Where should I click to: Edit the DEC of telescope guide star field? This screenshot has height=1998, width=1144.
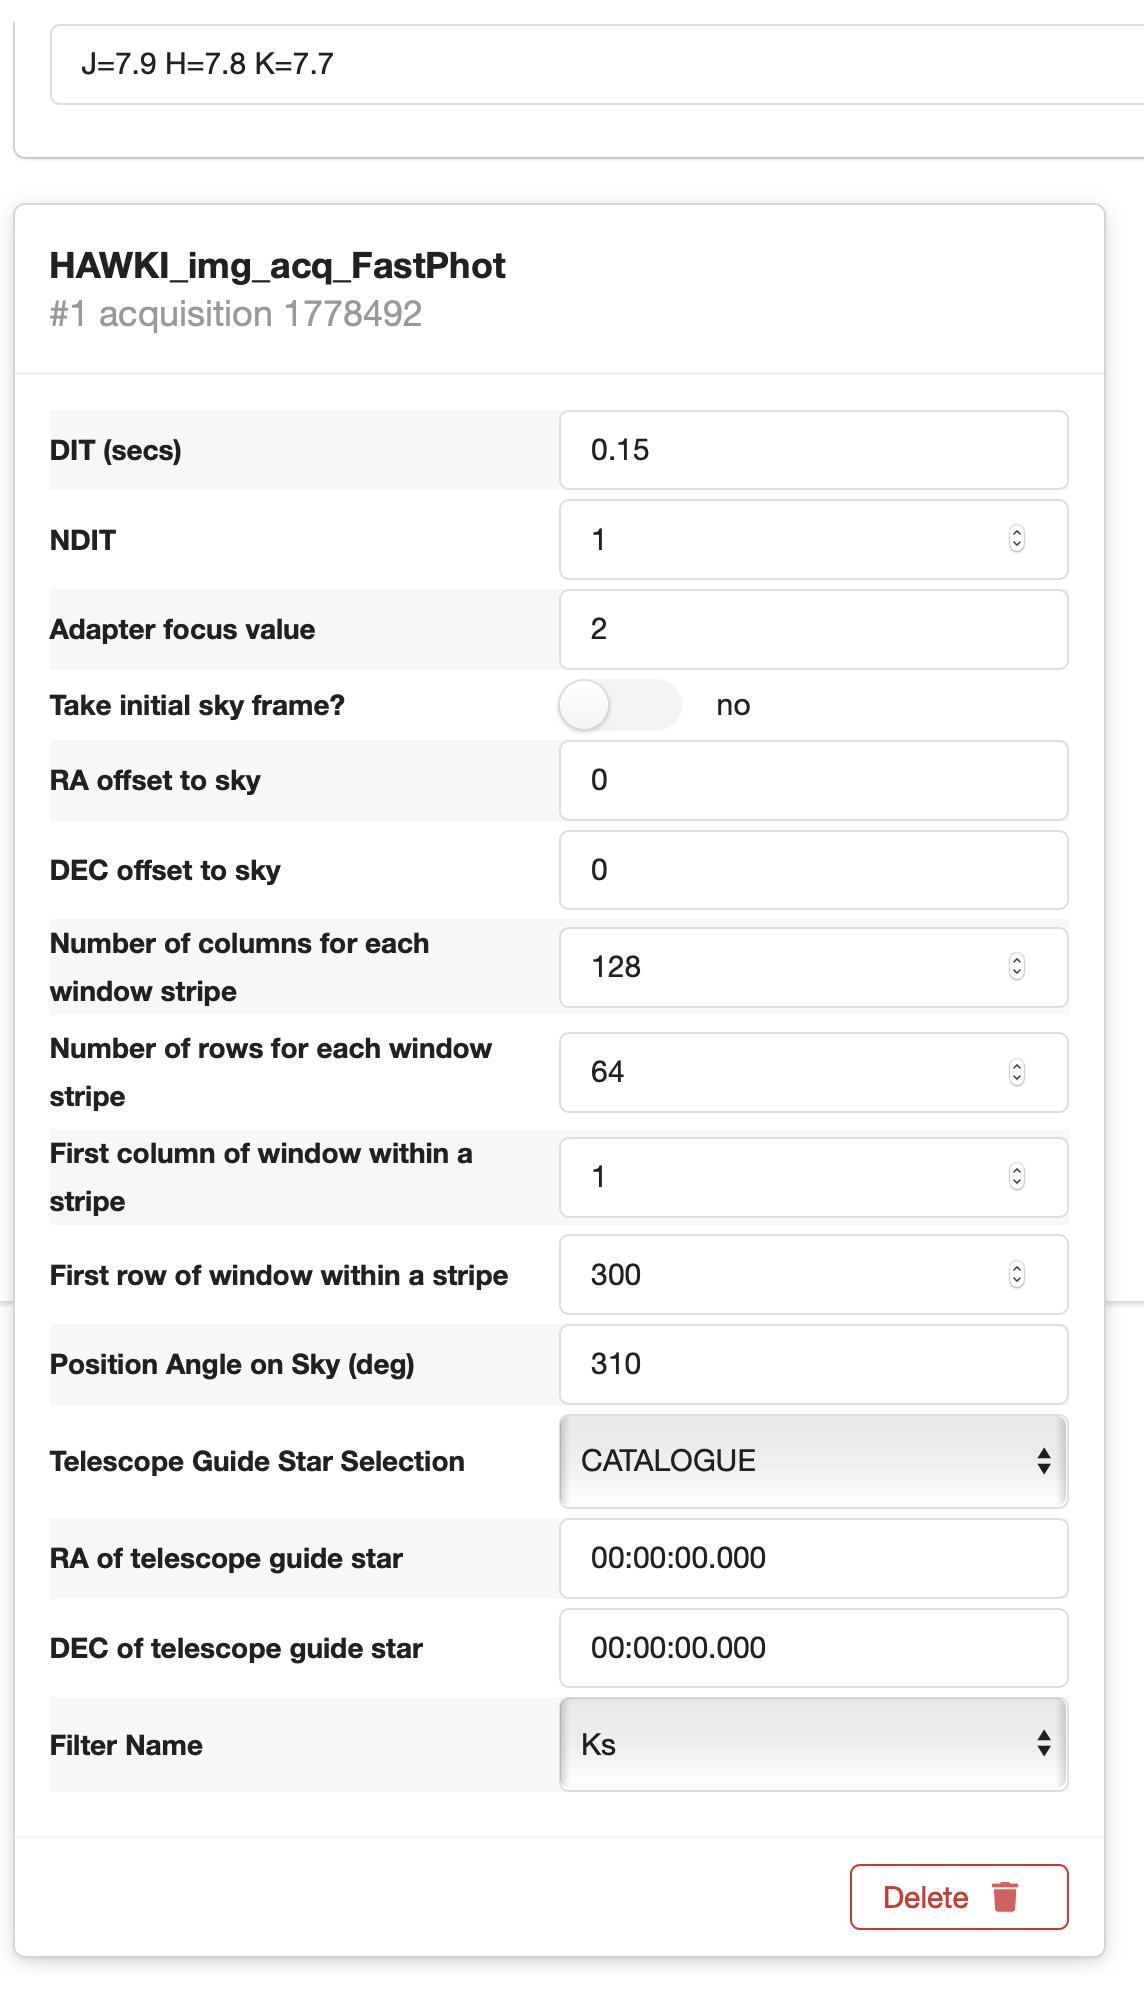(x=813, y=1648)
